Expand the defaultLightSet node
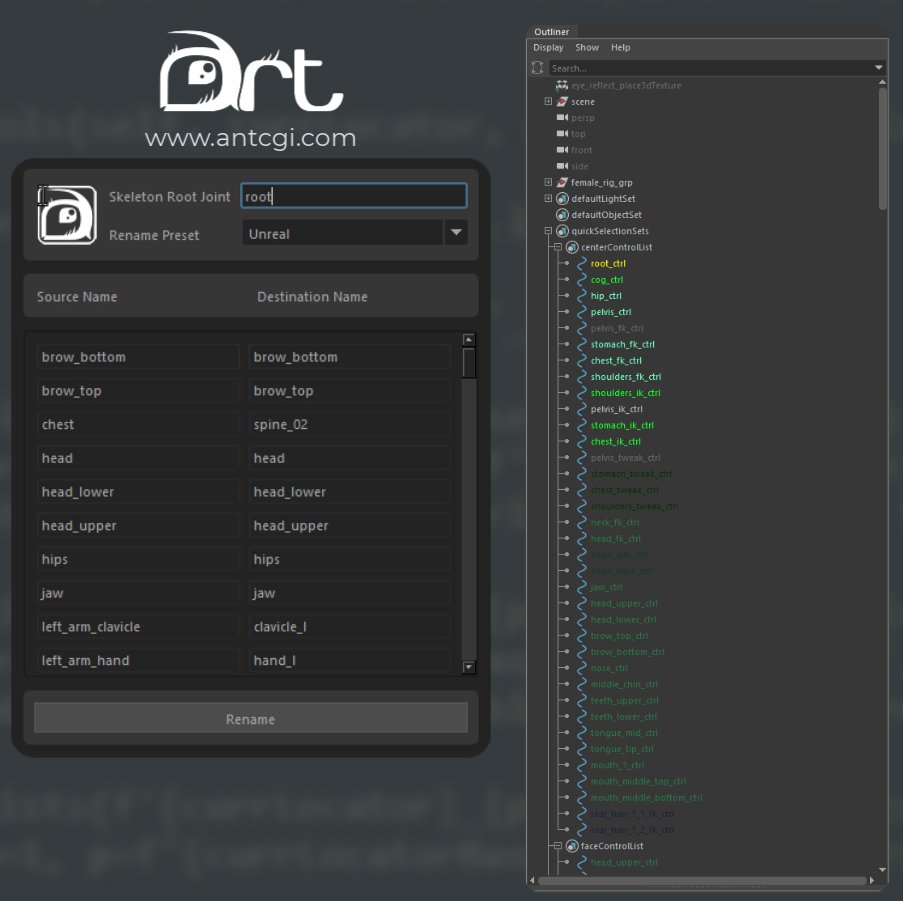This screenshot has height=901, width=903. (x=548, y=198)
